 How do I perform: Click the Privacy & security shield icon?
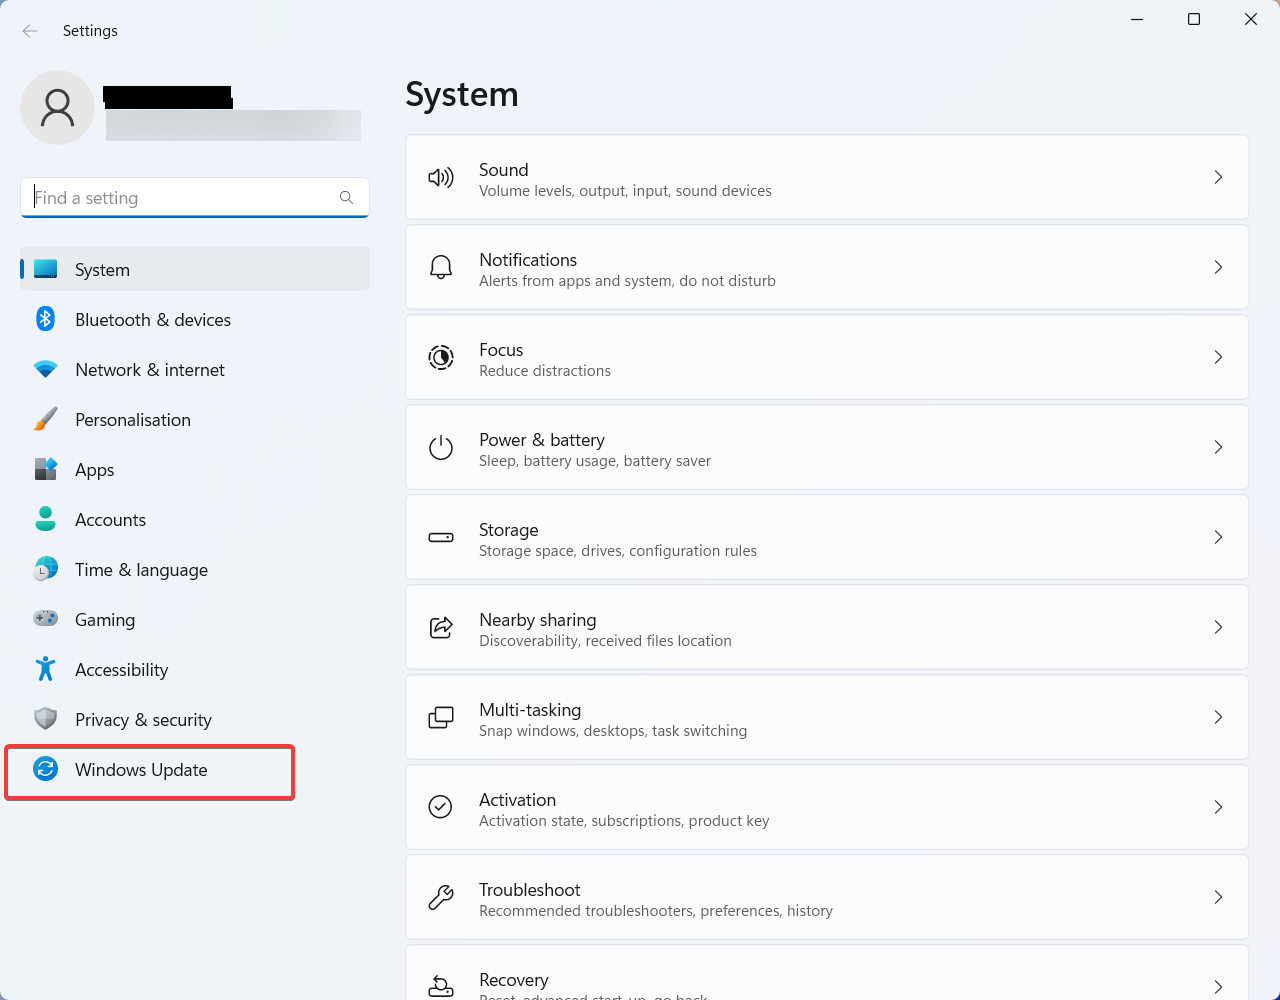pos(45,719)
